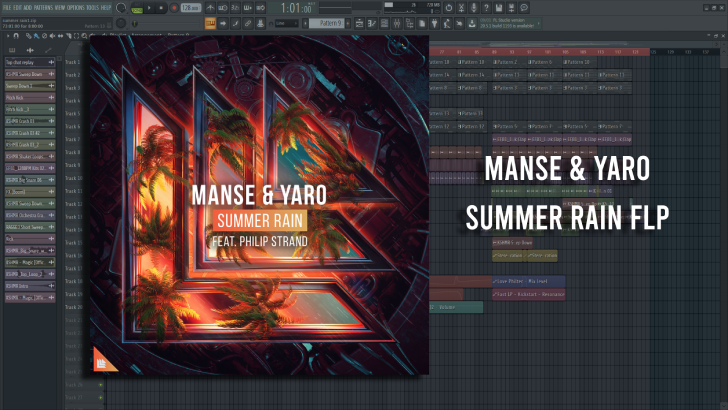The image size is (728, 410).
Task: Click the close all windows icon
Action: [460, 23]
